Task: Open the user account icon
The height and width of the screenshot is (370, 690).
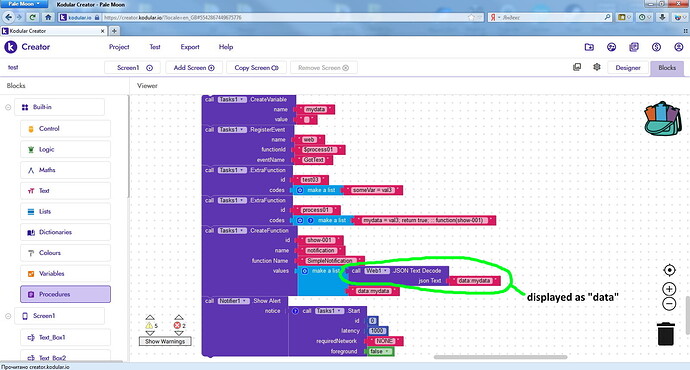Action: [x=679, y=47]
